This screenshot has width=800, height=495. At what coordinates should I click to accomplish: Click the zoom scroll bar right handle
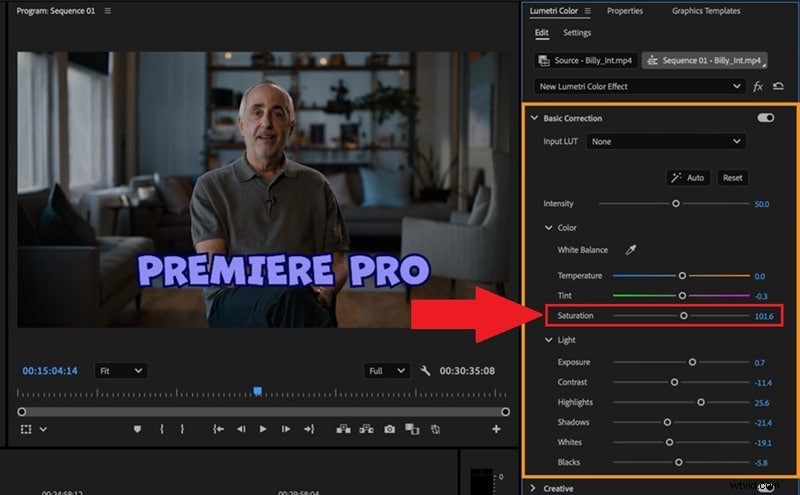point(506,412)
